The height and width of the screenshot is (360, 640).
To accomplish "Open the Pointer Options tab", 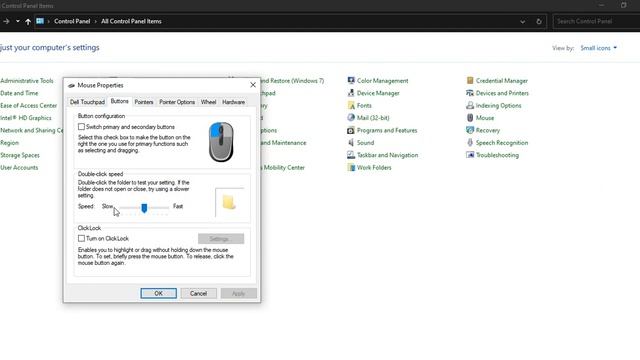I will (177, 102).
